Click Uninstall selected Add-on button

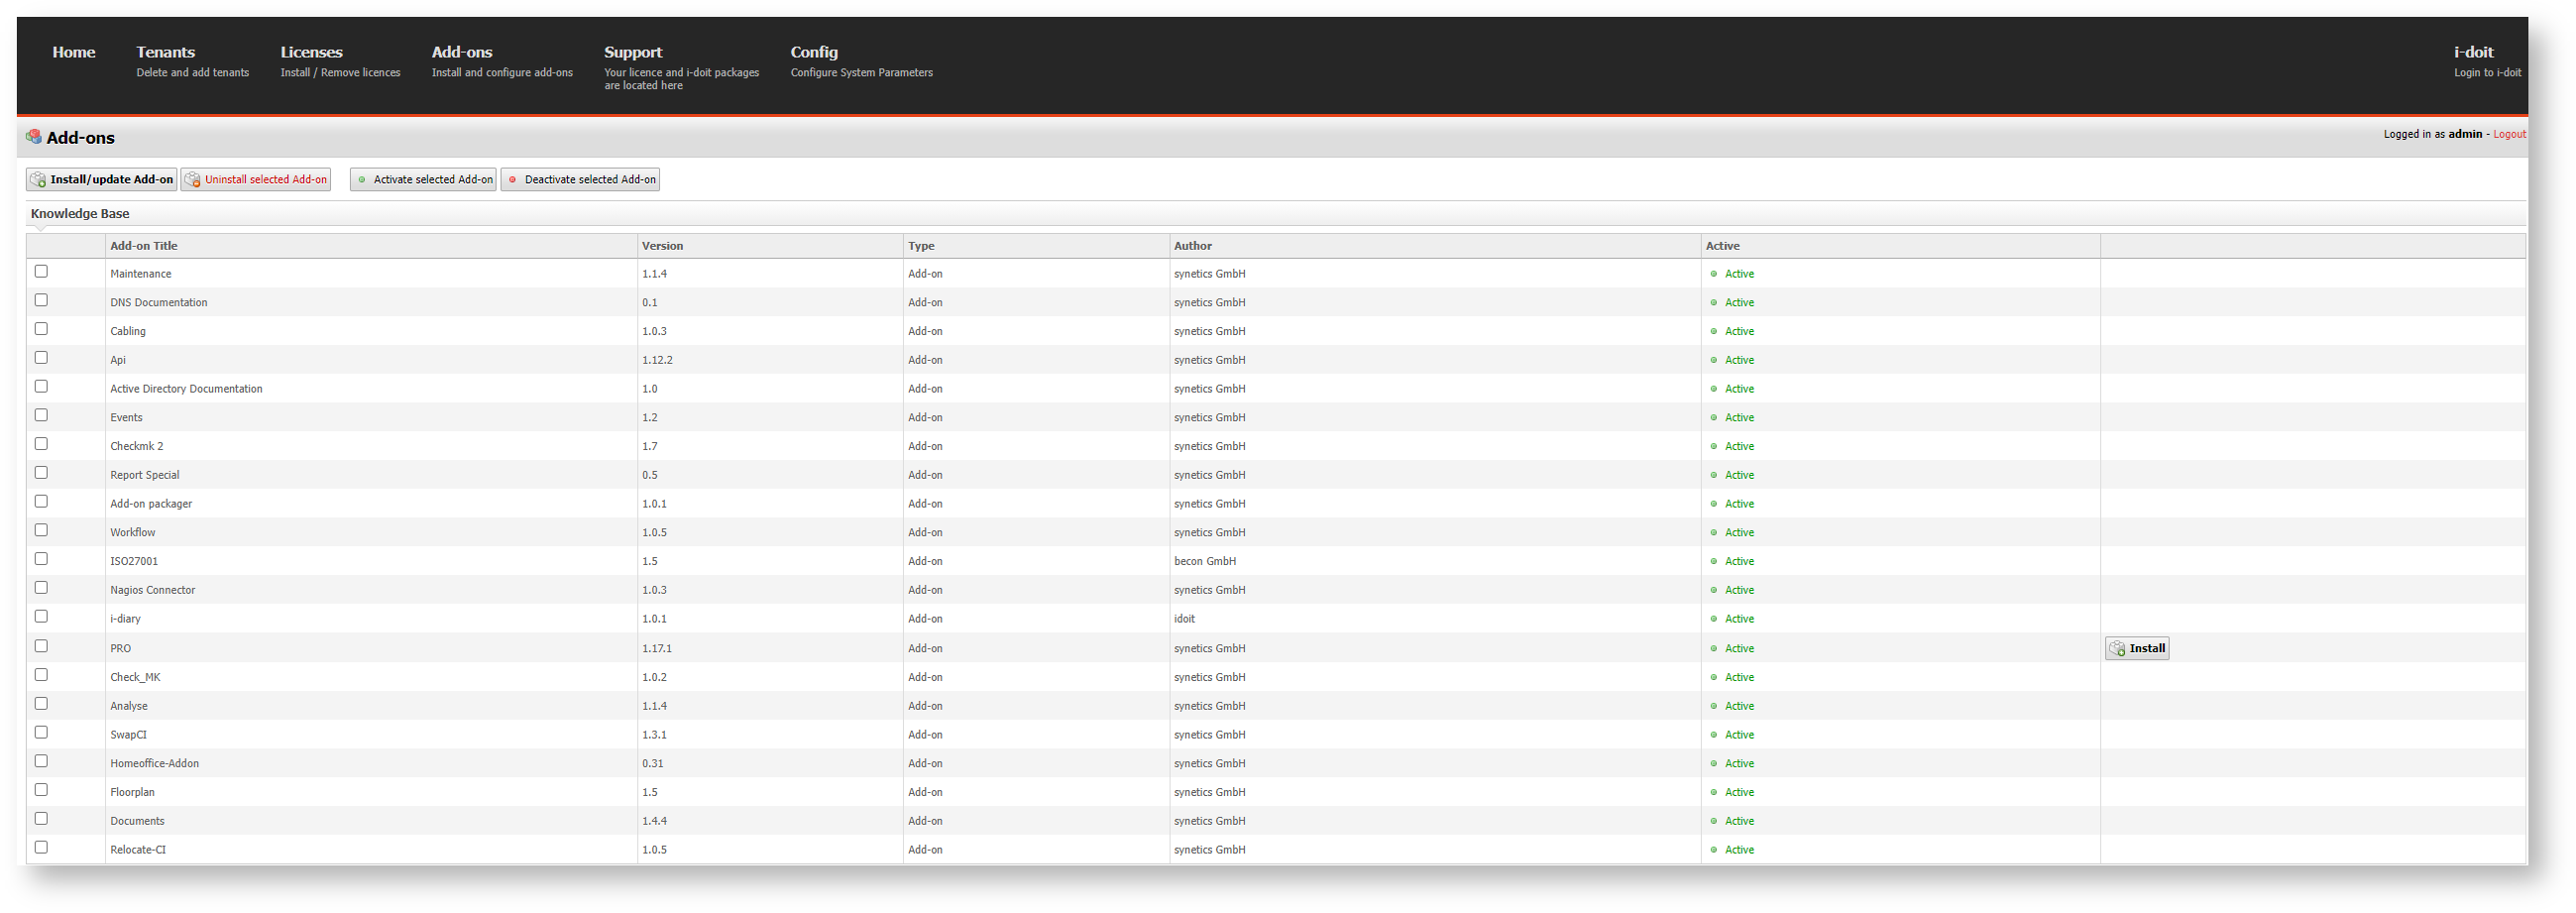coord(256,180)
